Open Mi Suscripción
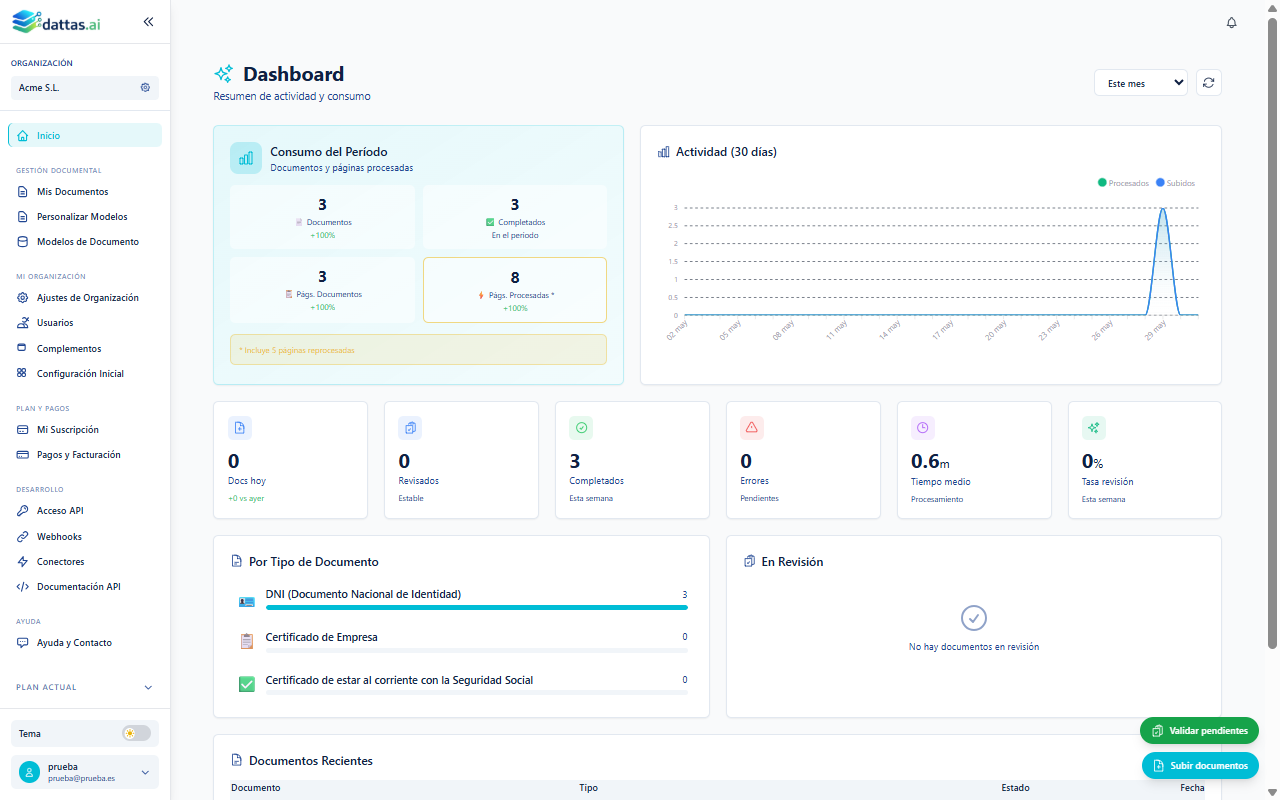 [85, 429]
